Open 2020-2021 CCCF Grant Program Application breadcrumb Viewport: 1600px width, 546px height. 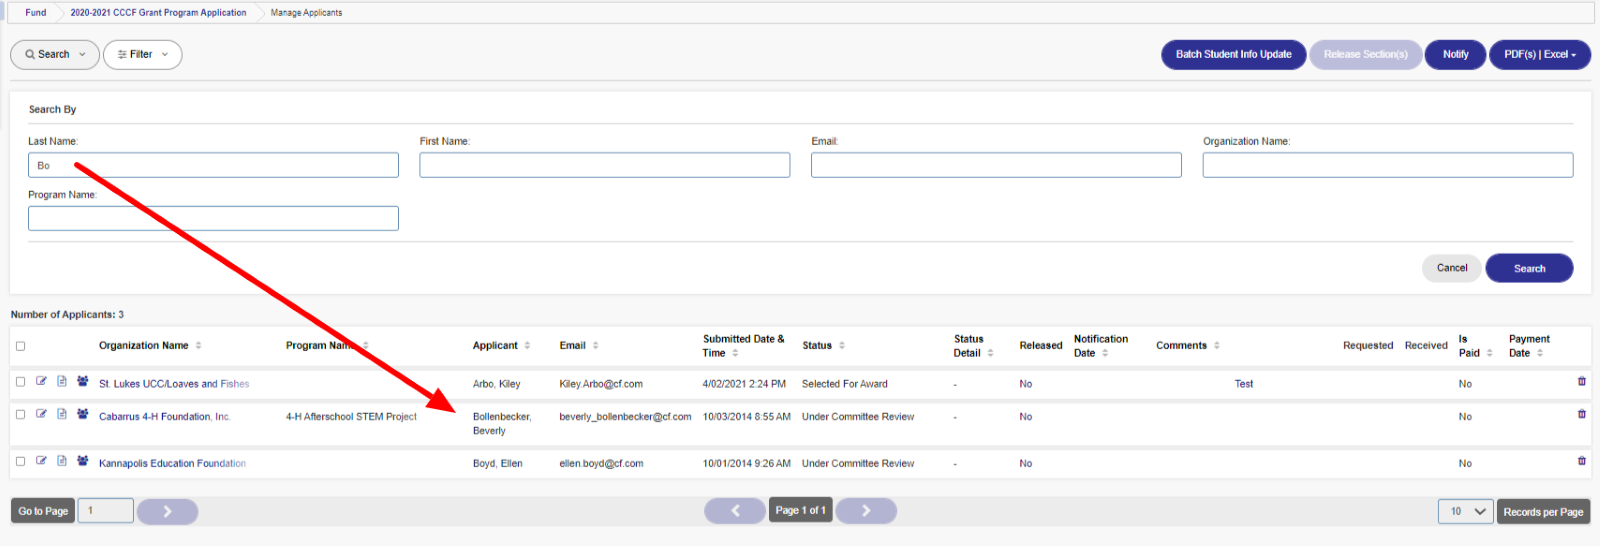[158, 13]
